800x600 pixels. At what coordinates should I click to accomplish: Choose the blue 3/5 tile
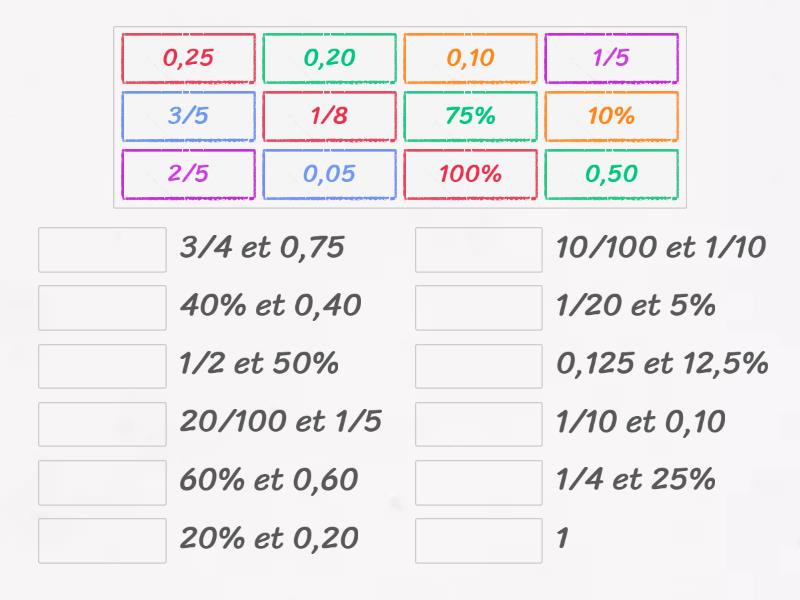pos(188,116)
